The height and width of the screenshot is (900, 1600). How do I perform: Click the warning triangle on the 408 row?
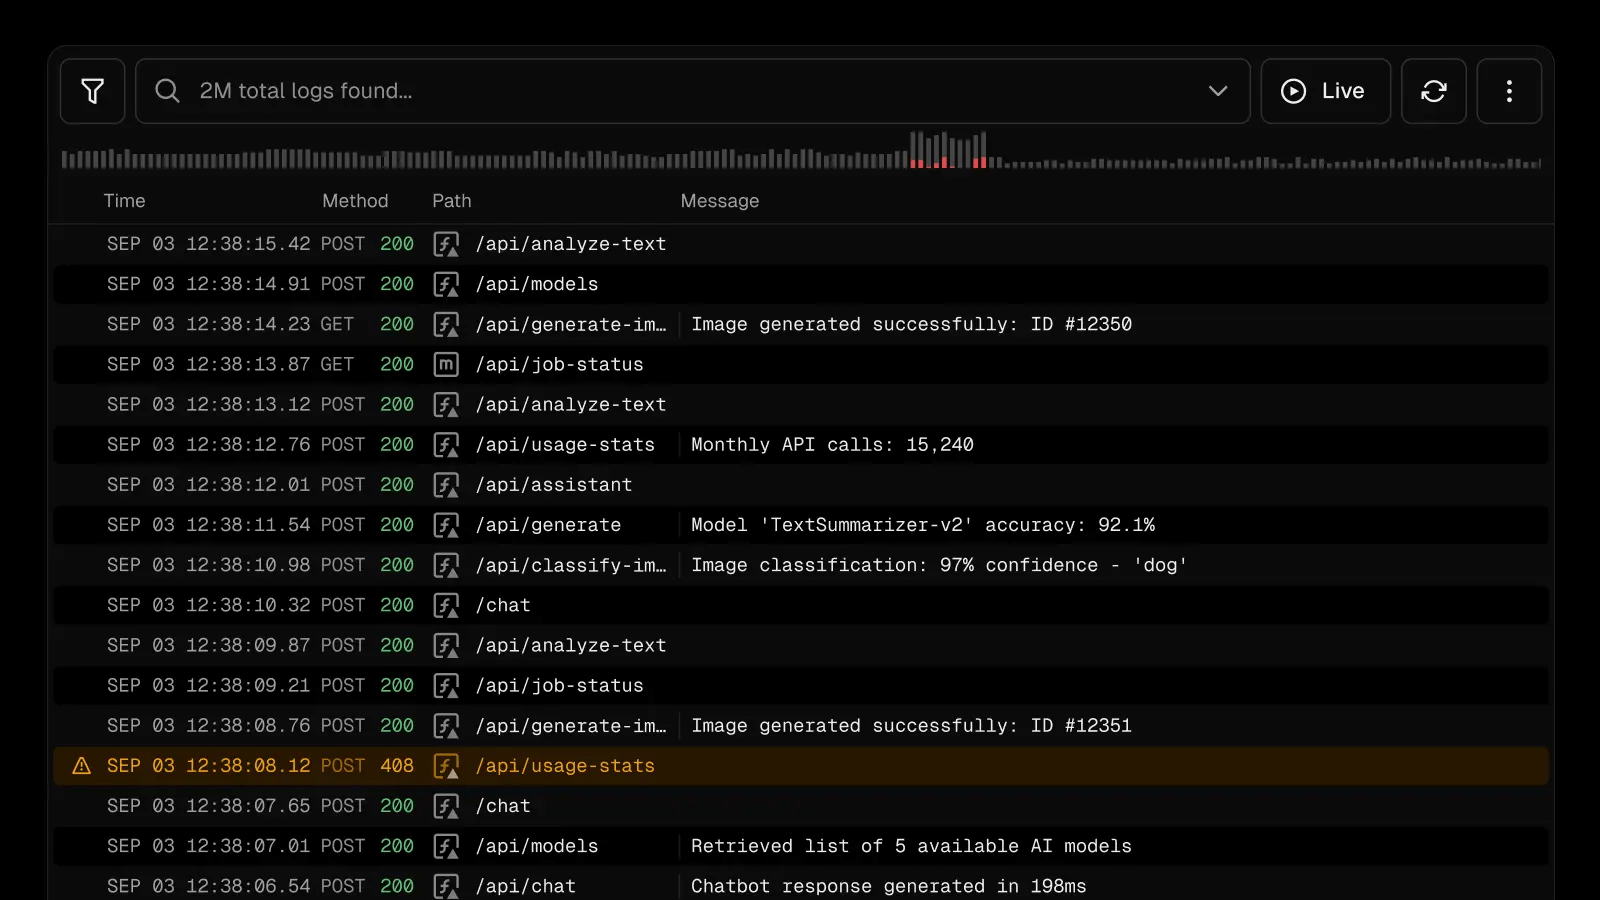click(x=82, y=766)
